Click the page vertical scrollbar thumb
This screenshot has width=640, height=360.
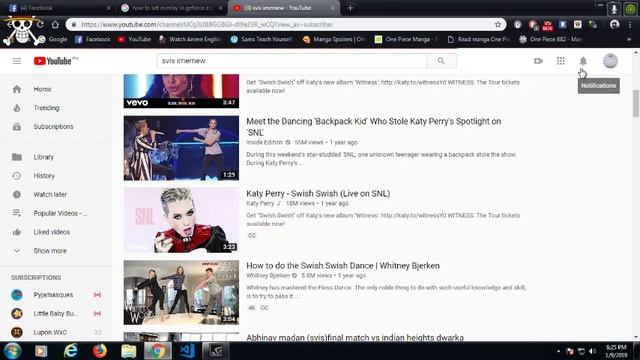636,103
